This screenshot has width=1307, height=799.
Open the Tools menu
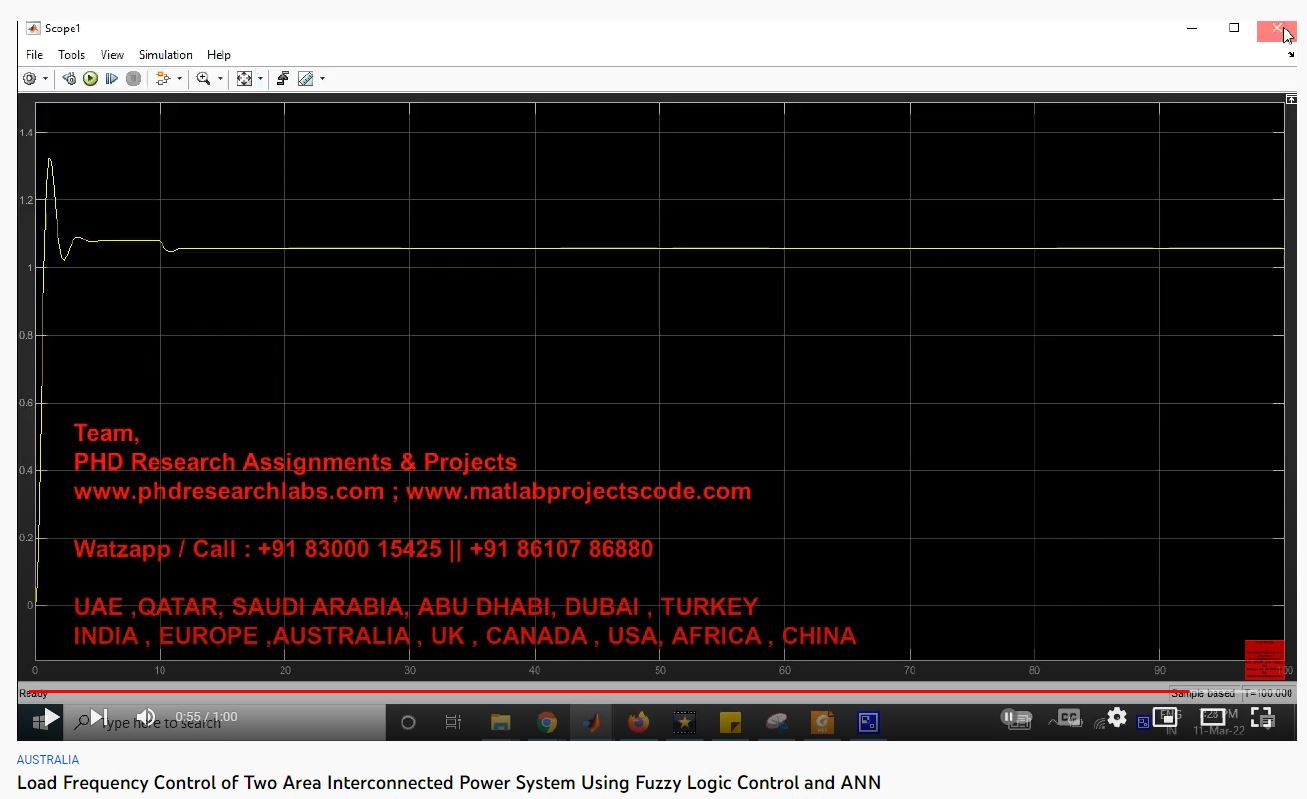[71, 55]
